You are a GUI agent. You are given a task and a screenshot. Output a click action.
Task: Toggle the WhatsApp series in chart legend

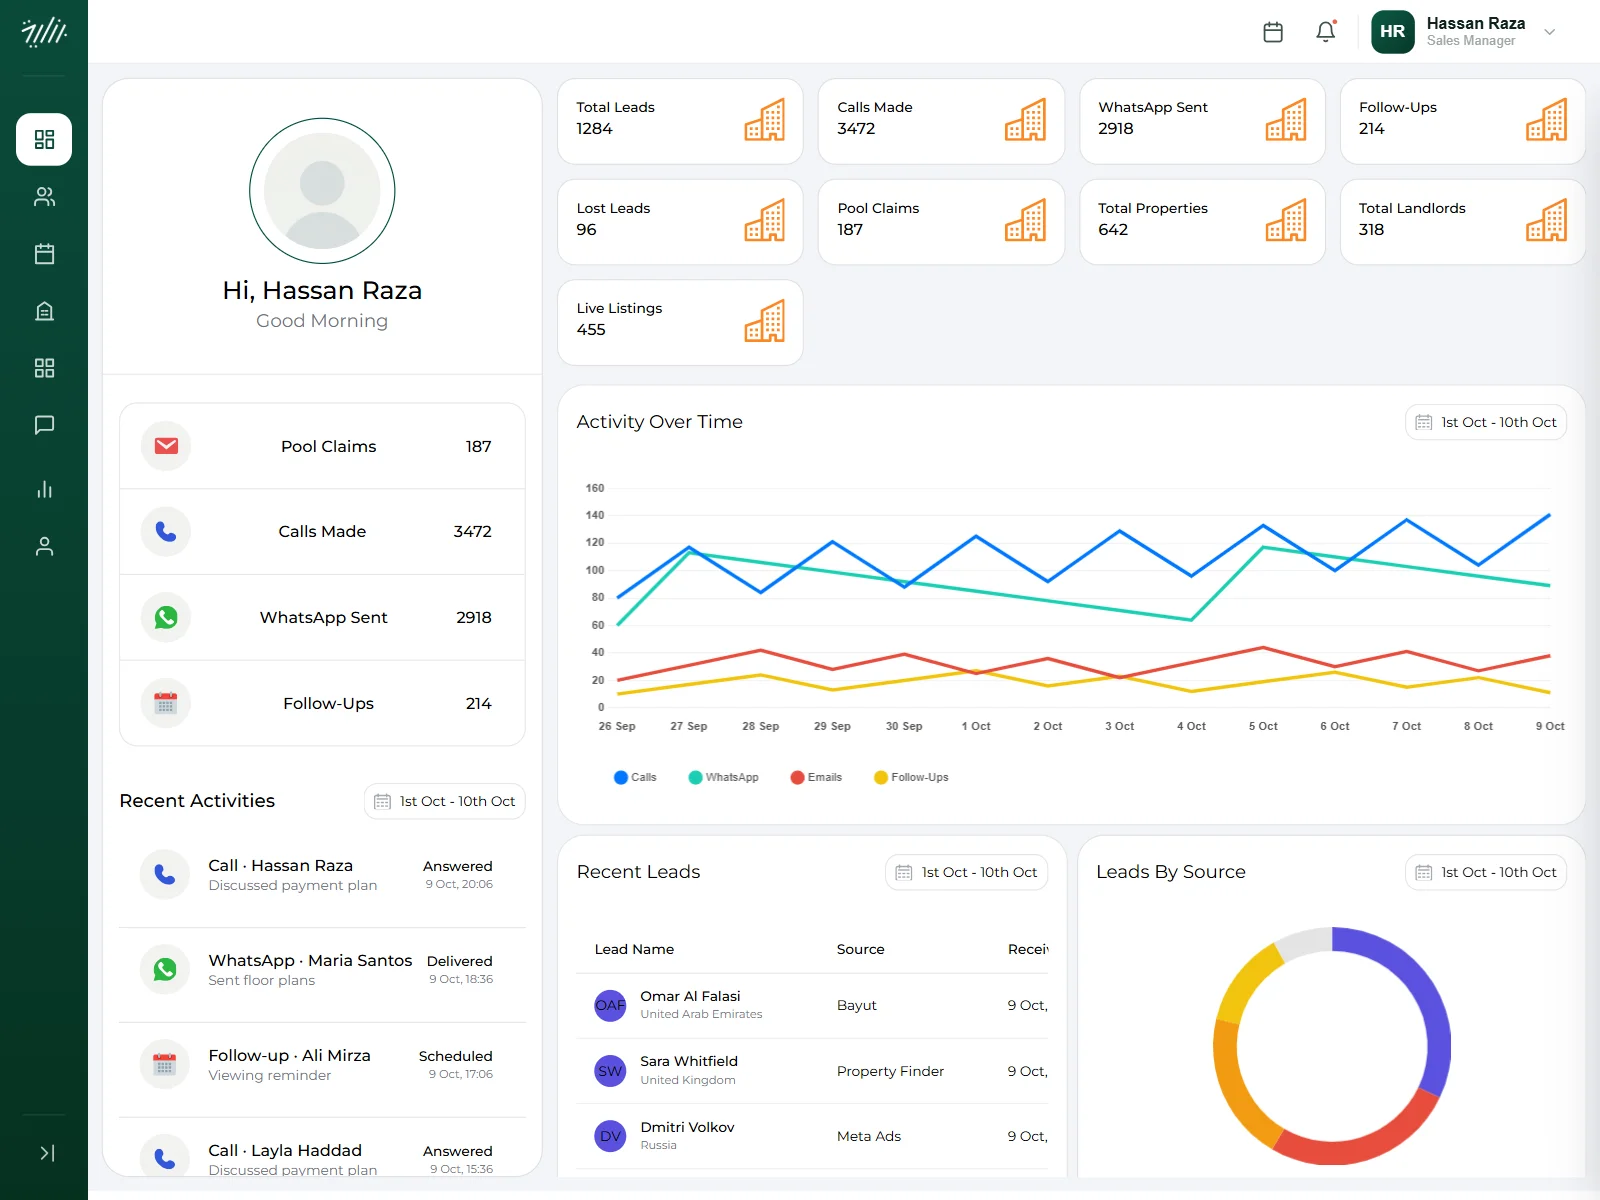[x=724, y=777]
